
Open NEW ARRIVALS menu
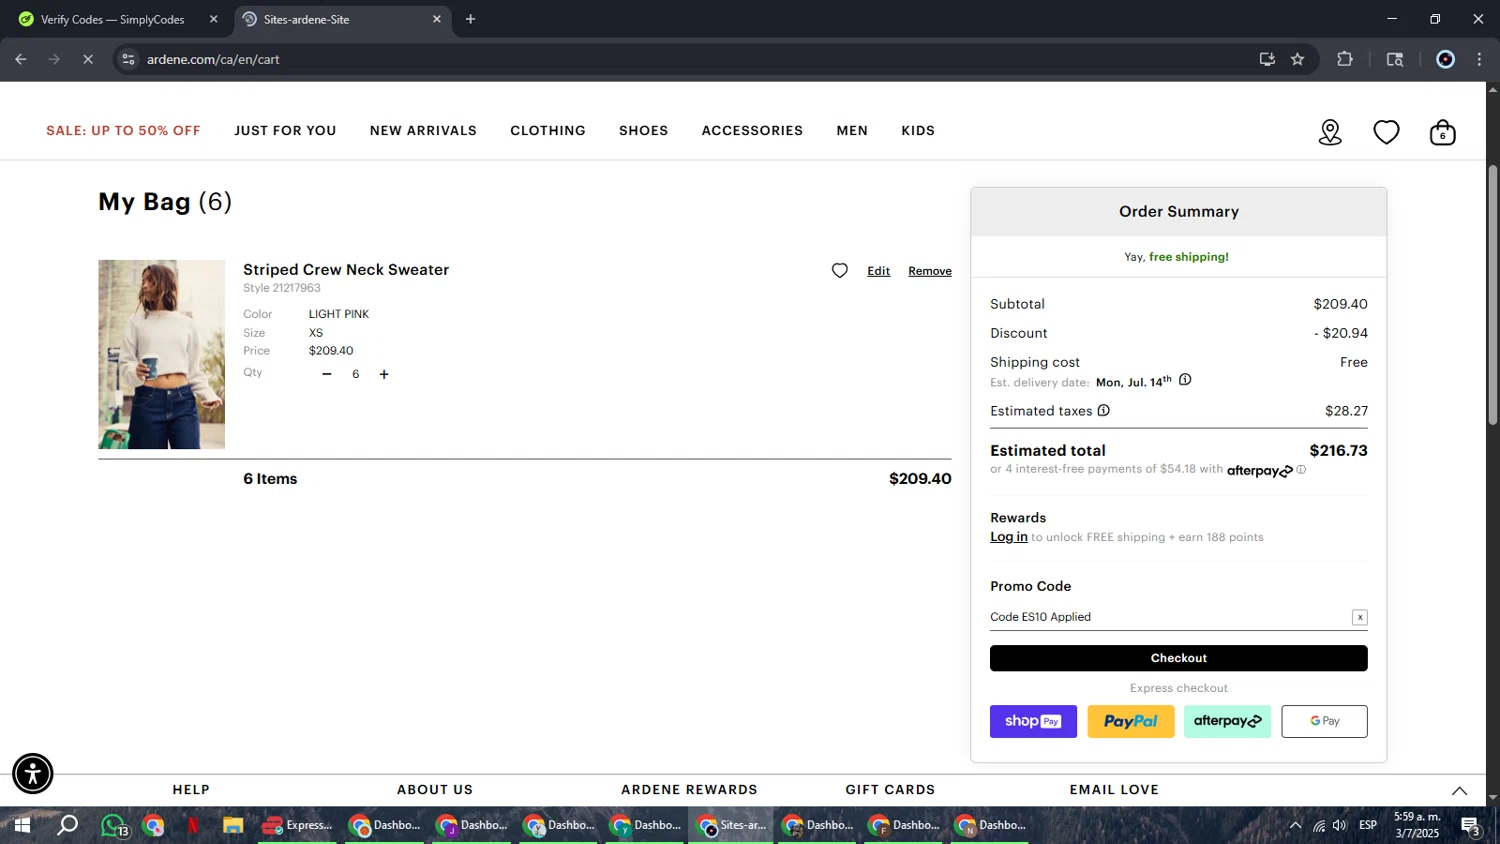pyautogui.click(x=423, y=131)
